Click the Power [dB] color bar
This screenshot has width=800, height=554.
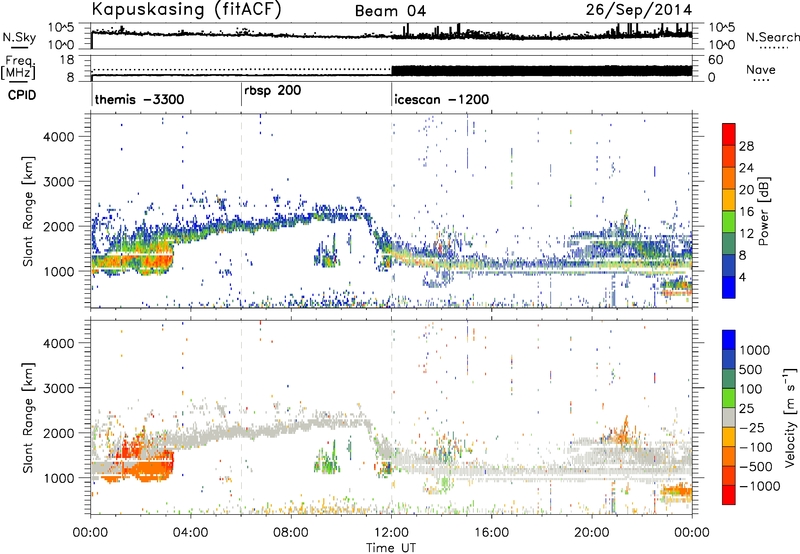729,211
